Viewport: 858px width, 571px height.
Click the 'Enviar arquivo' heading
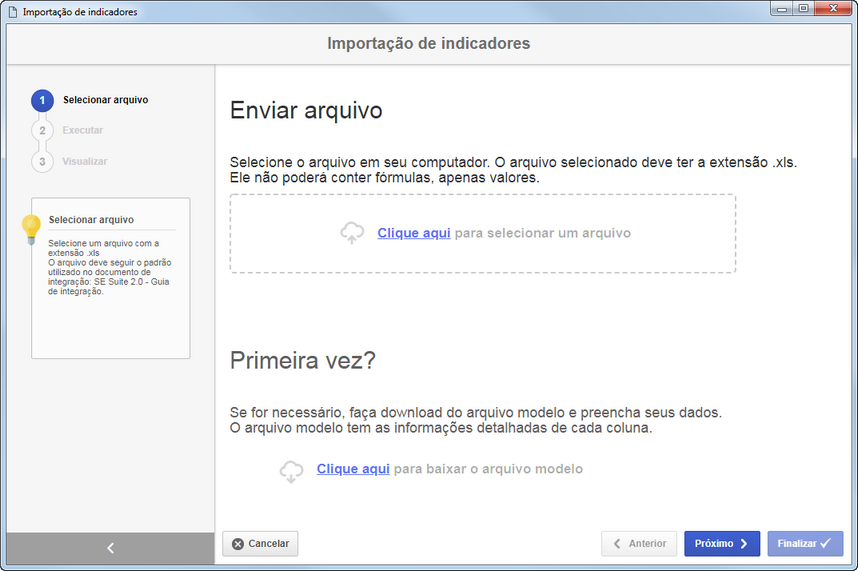click(x=306, y=110)
